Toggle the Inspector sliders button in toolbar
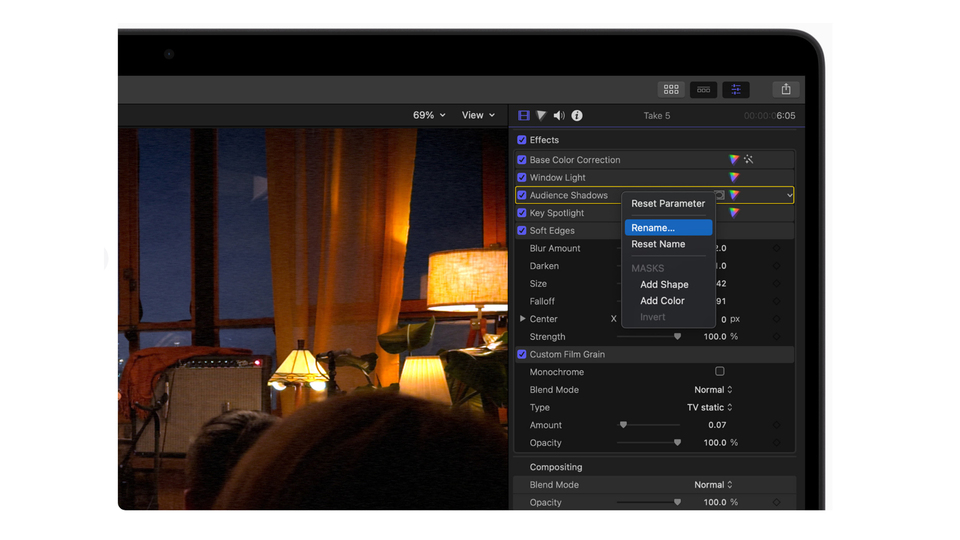This screenshot has height=540, width=960. click(736, 90)
